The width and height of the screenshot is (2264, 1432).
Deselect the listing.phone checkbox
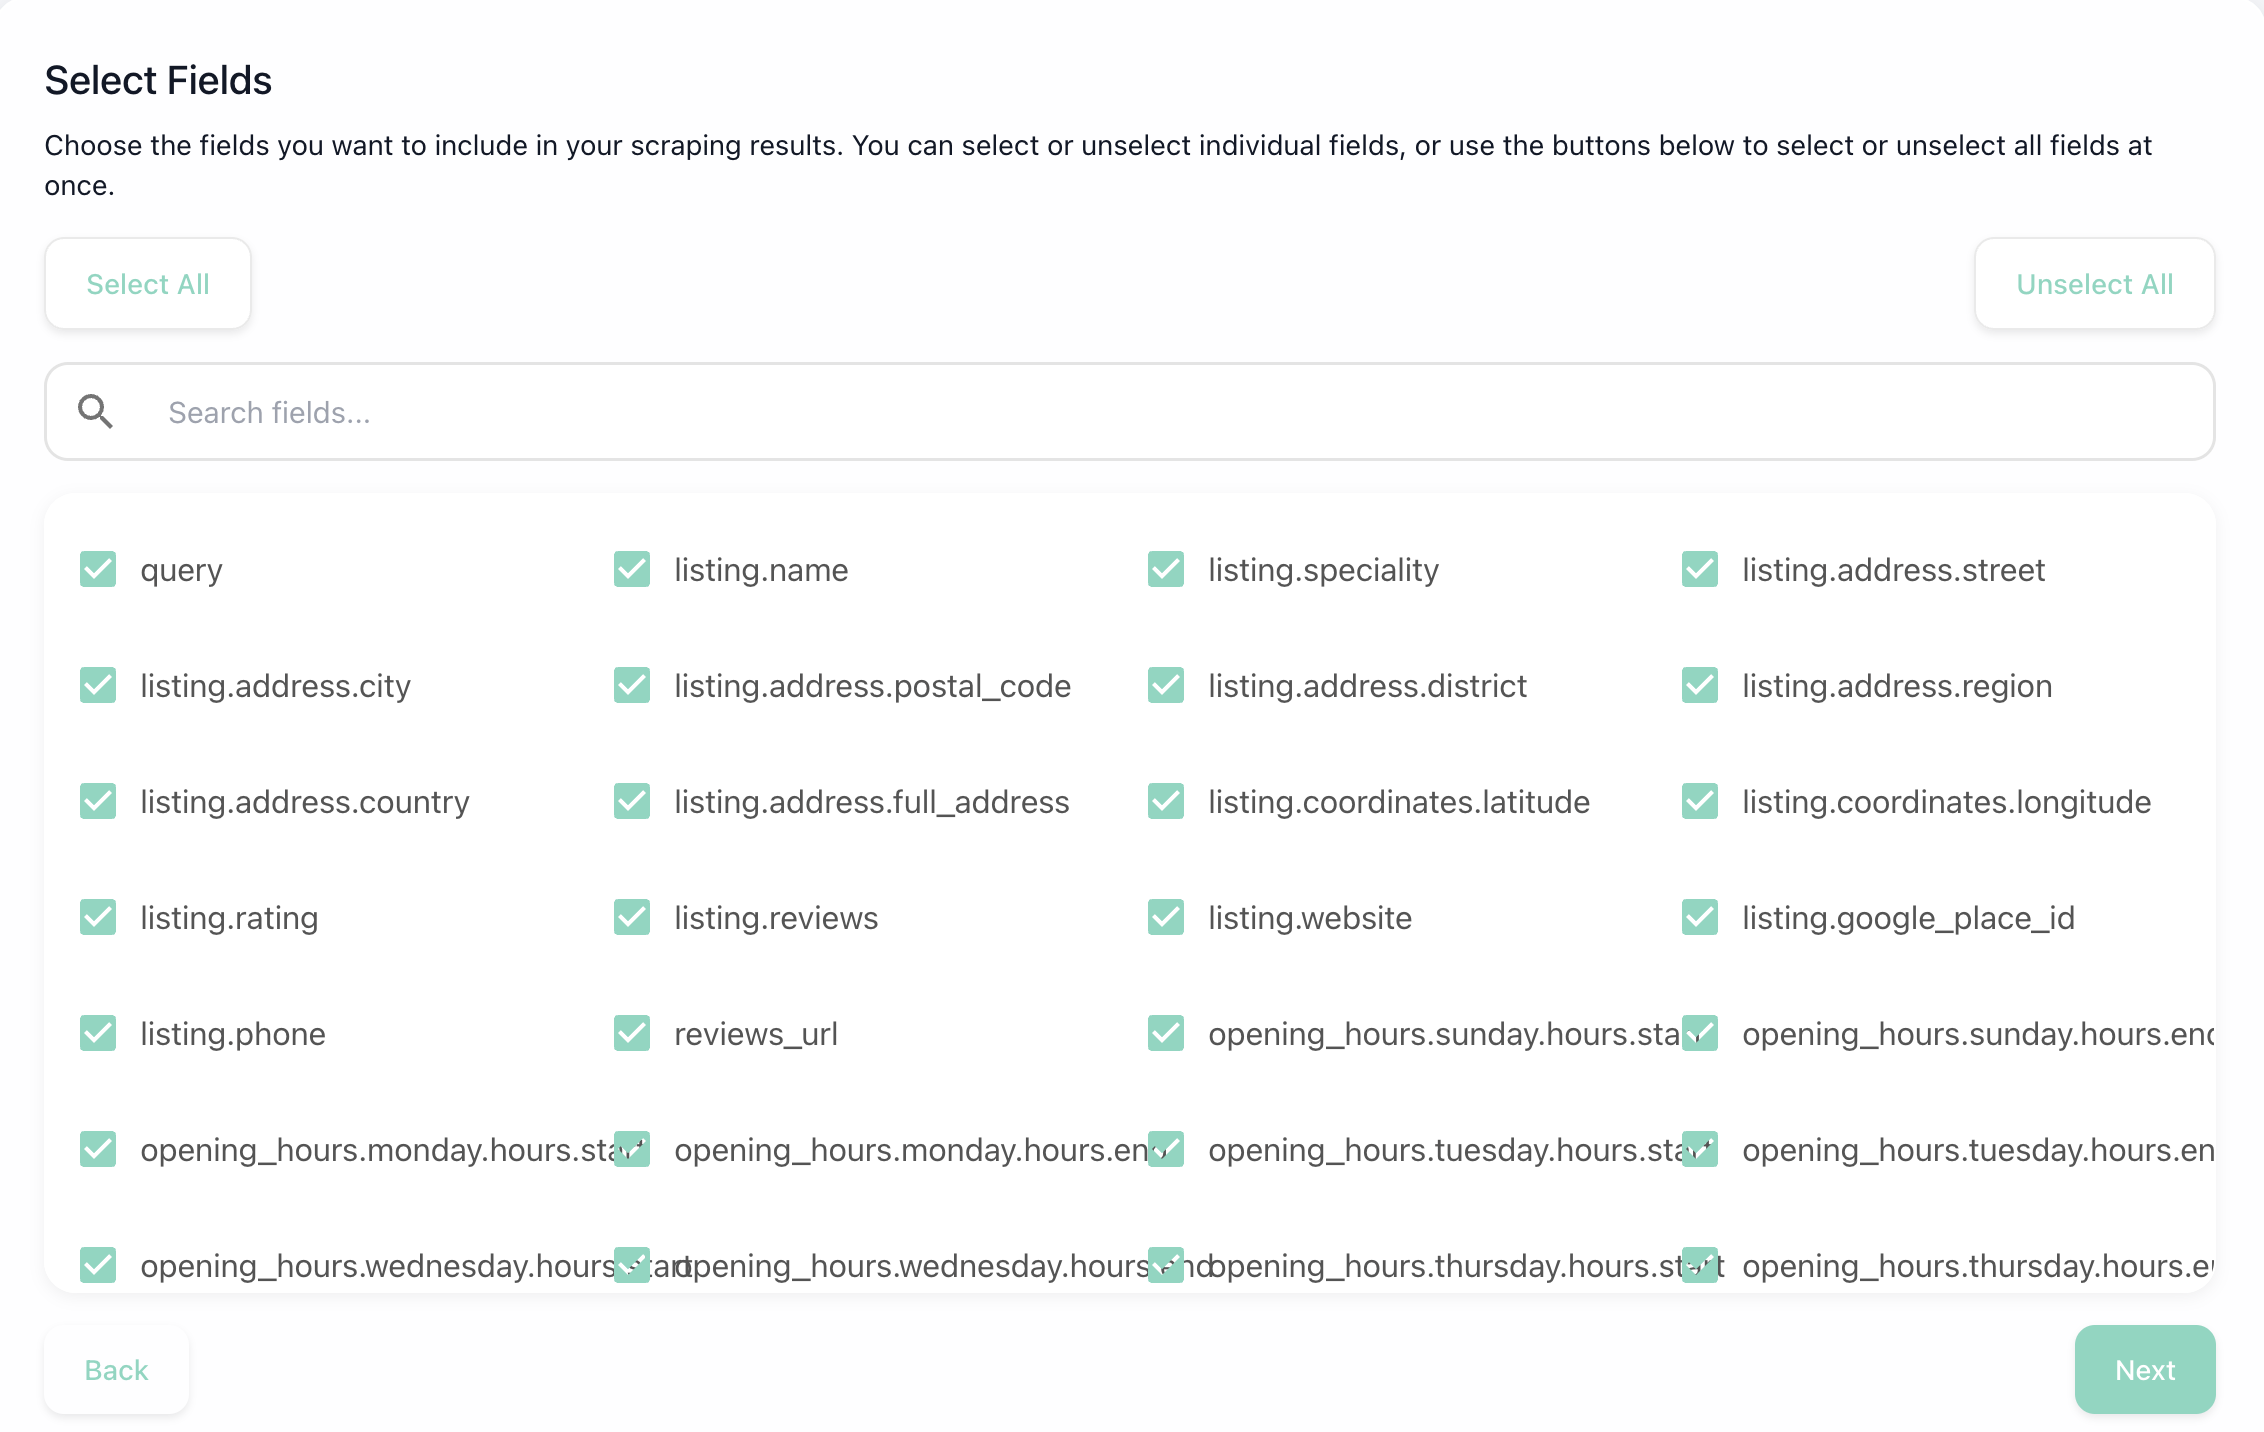point(98,1034)
